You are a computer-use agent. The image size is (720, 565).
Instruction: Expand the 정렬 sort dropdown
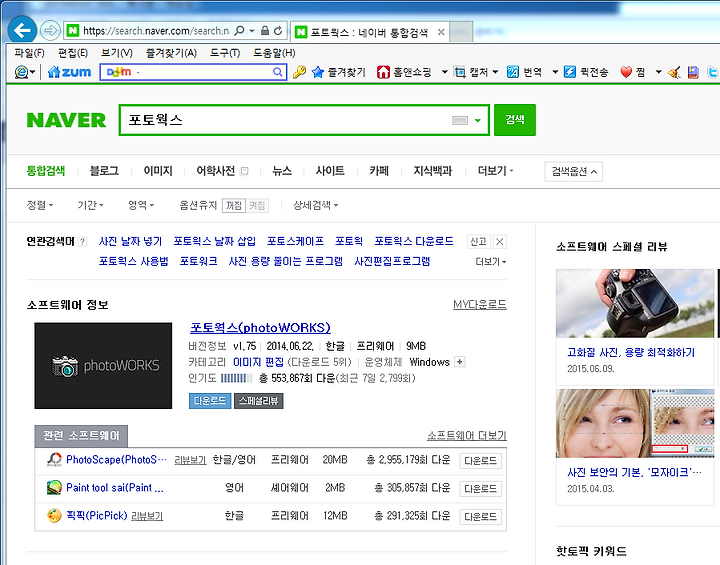pos(40,205)
